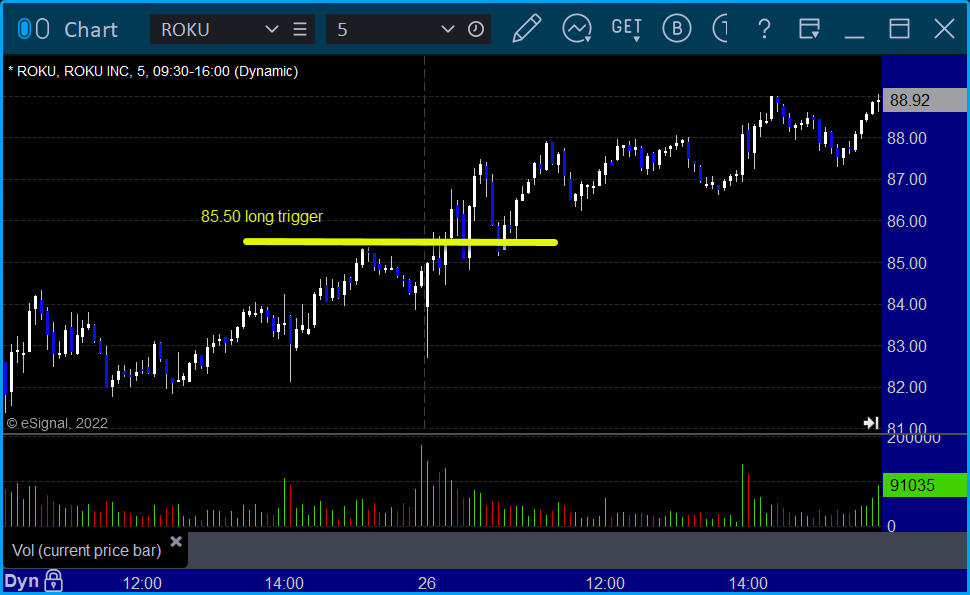Click the scroll-to-latest bar arrow icon

(x=871, y=423)
